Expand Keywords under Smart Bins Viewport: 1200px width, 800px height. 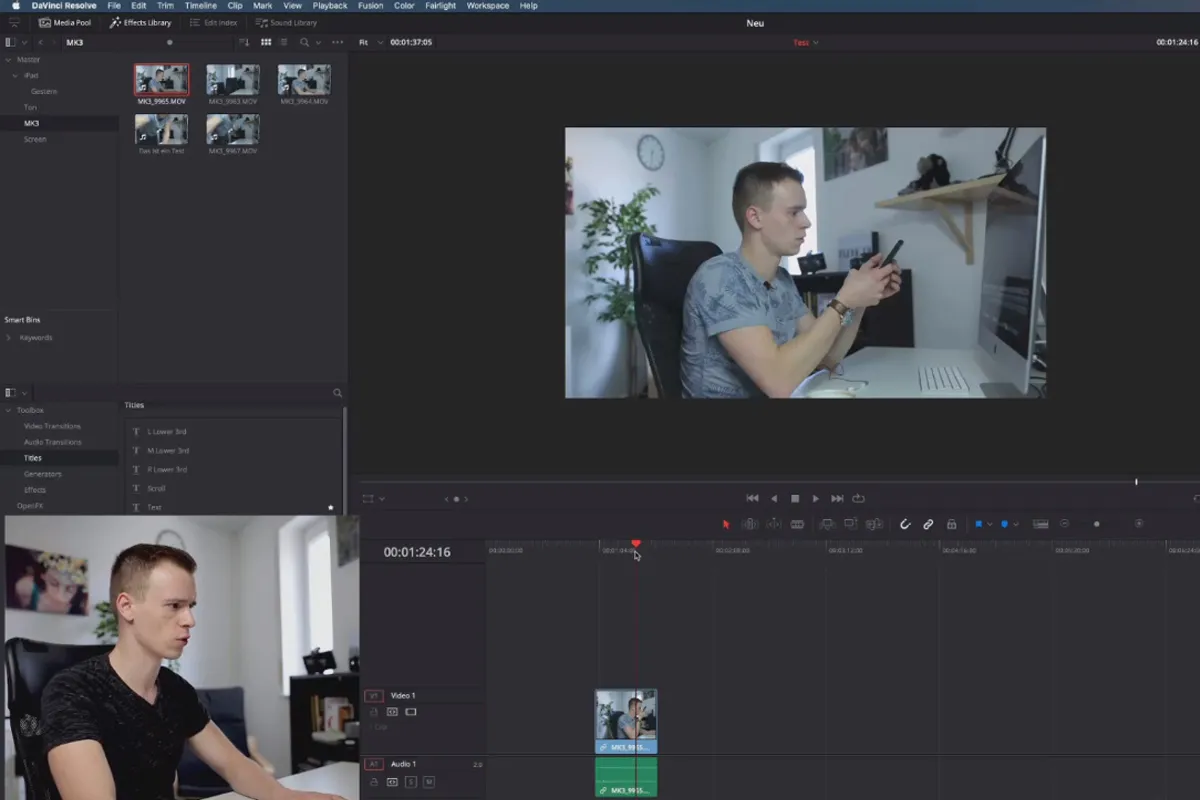9,338
